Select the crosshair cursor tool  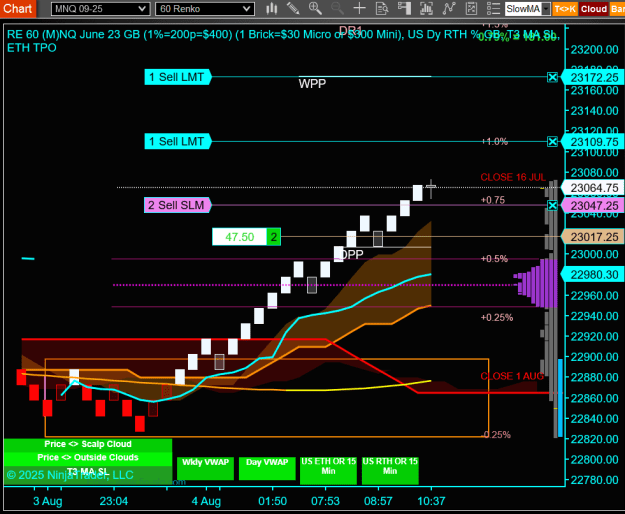tap(360, 8)
